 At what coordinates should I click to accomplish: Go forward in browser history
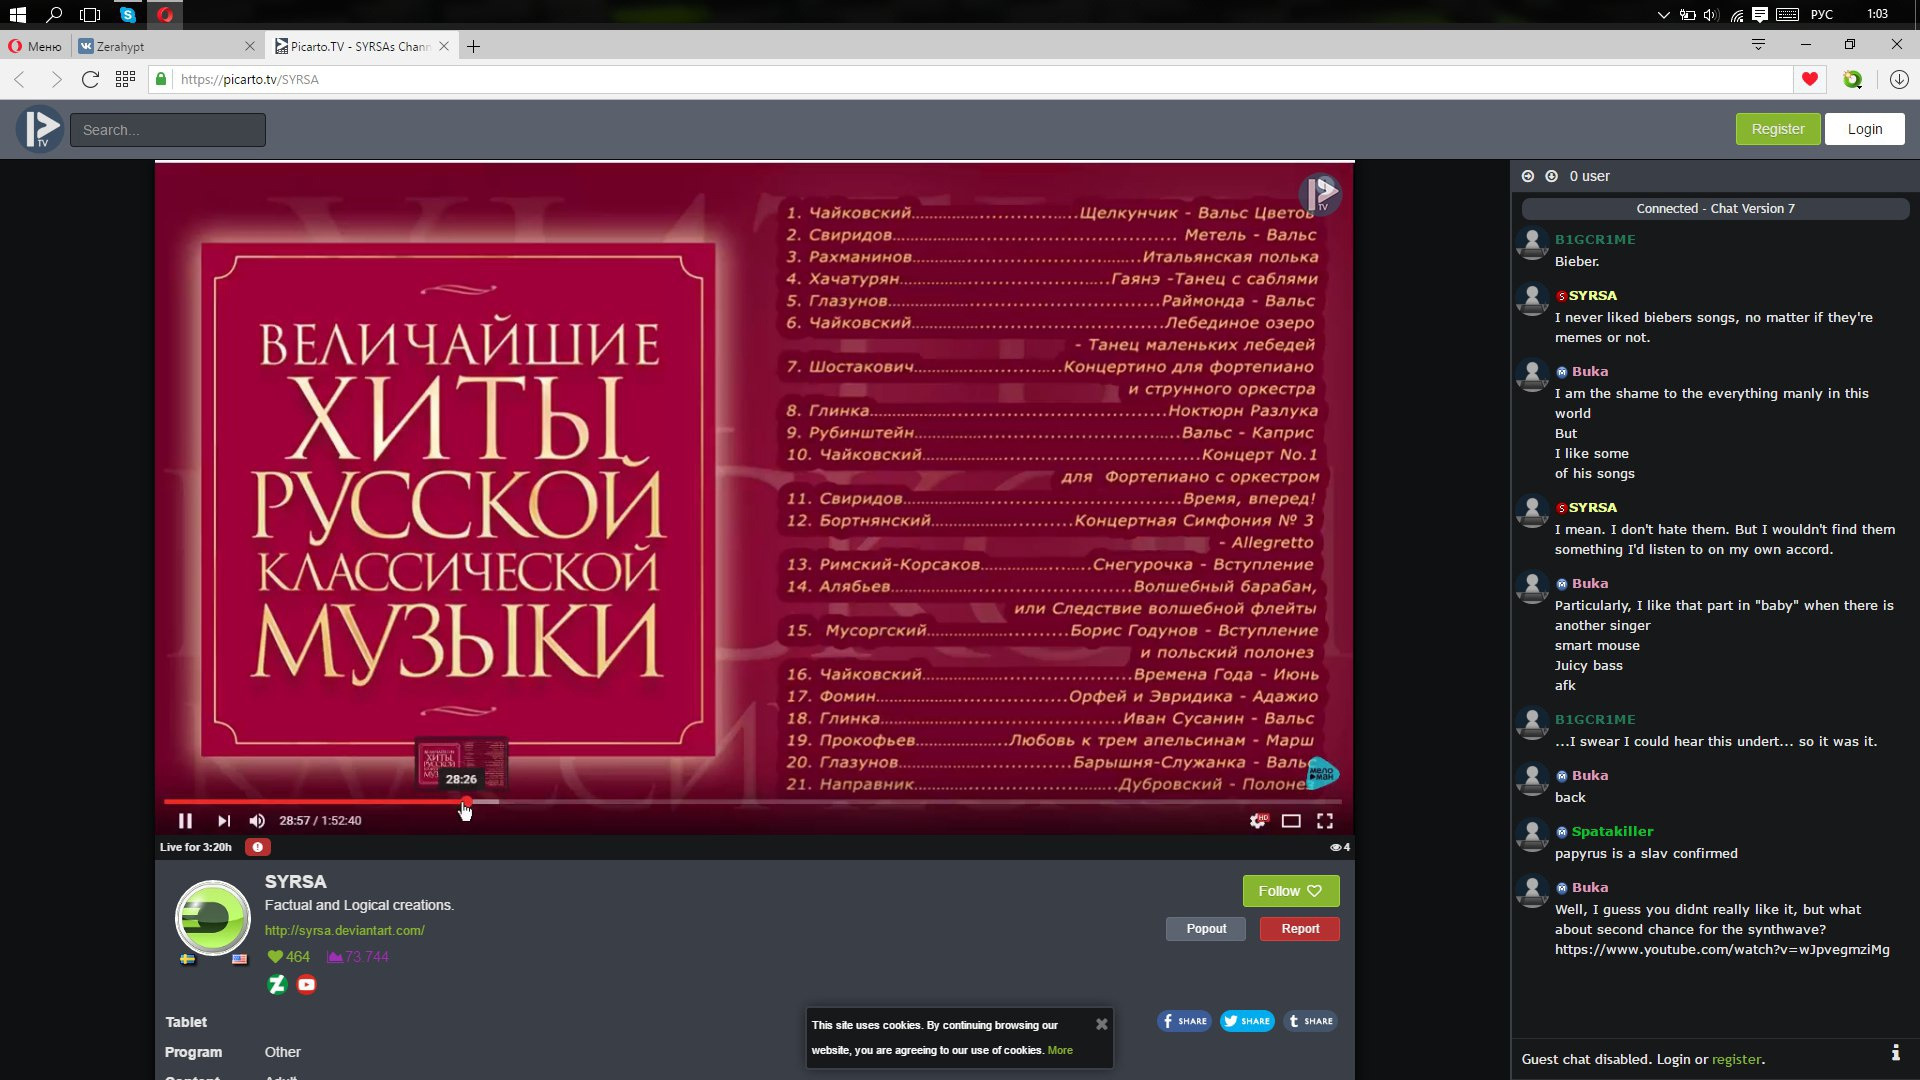tap(56, 79)
